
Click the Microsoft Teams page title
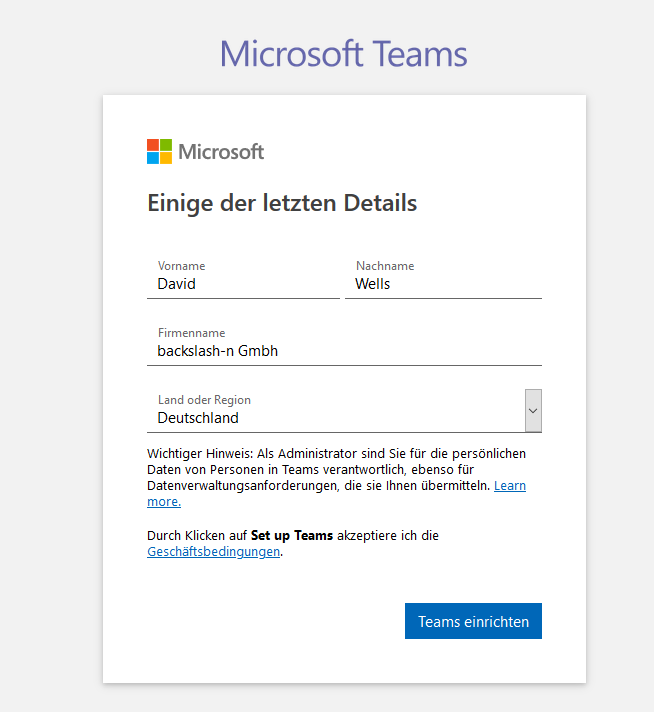[343, 53]
